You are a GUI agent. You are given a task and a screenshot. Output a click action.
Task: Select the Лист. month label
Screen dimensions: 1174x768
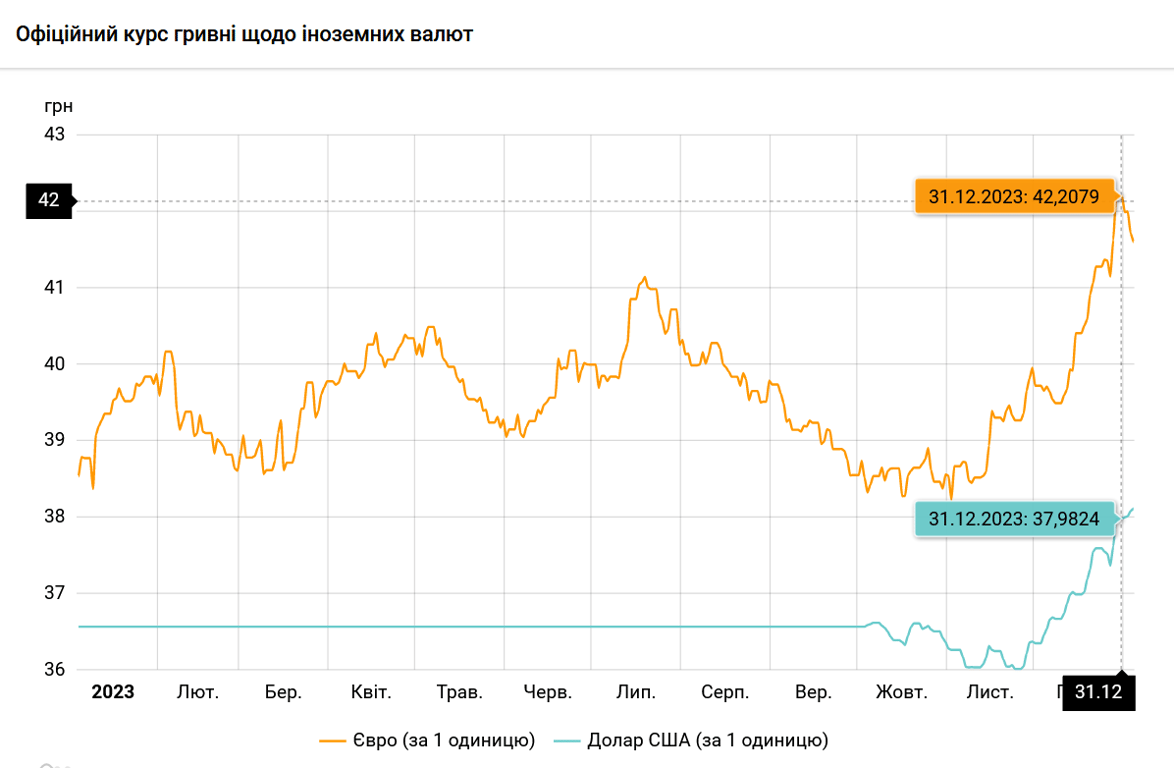(x=989, y=692)
